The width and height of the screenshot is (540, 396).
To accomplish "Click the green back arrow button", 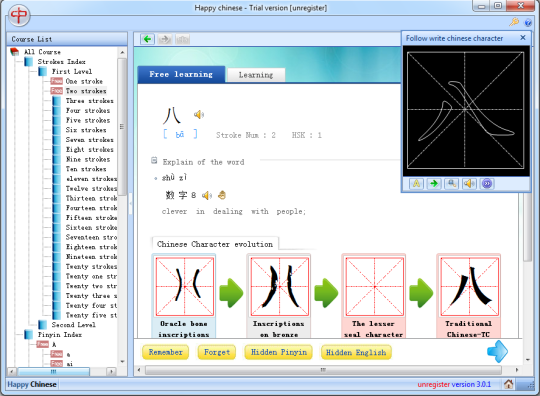I will click(147, 39).
